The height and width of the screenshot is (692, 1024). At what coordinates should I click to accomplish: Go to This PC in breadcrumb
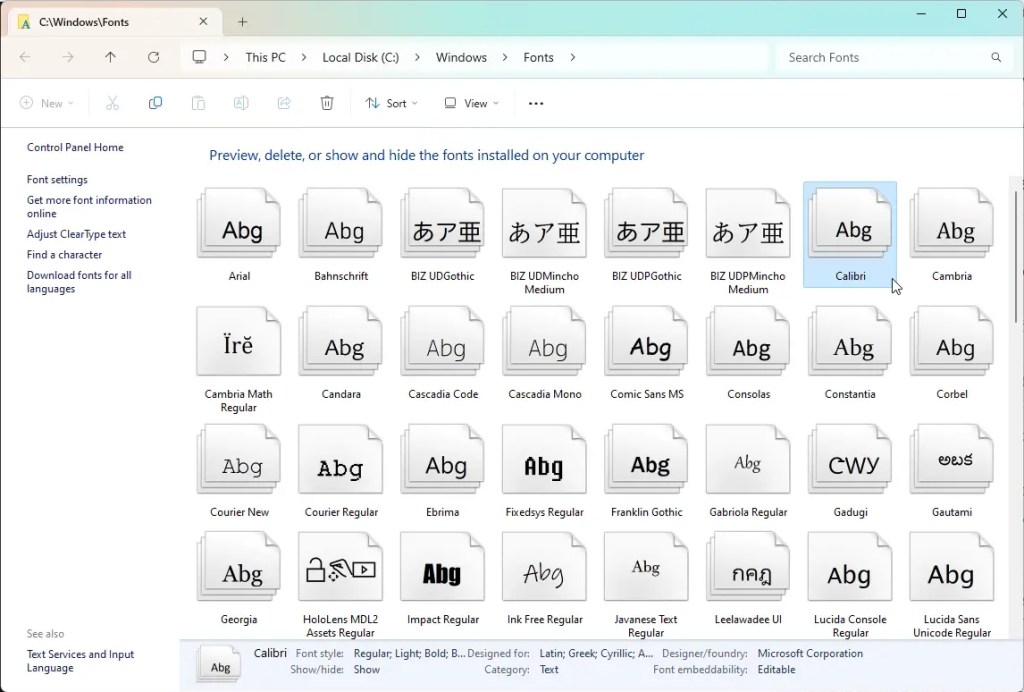[265, 57]
